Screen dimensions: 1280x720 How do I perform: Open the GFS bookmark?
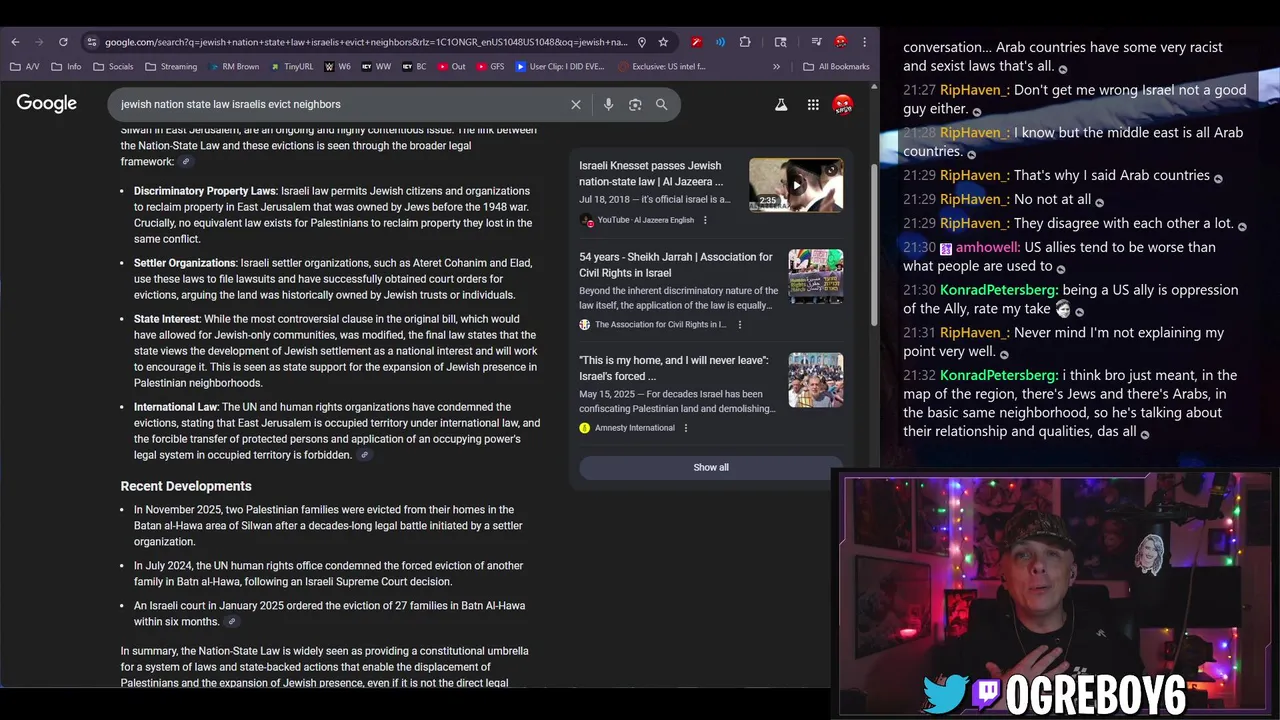[x=491, y=67]
